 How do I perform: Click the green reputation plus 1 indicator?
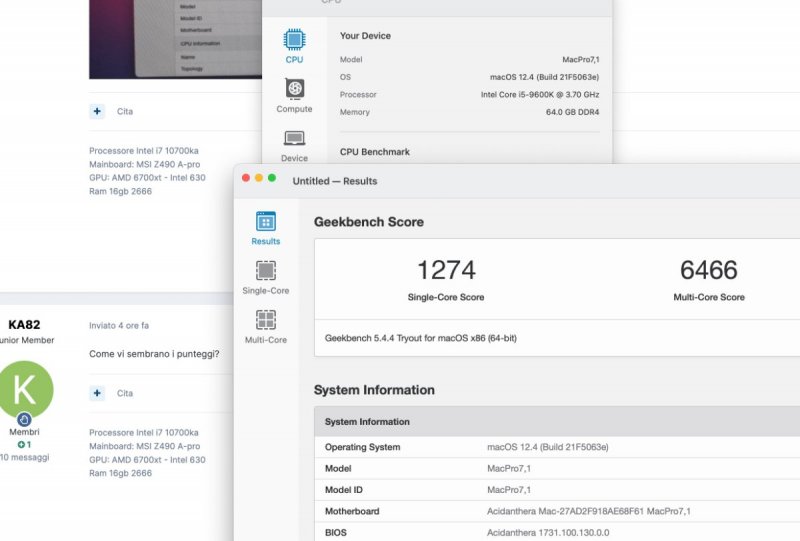tap(24, 445)
